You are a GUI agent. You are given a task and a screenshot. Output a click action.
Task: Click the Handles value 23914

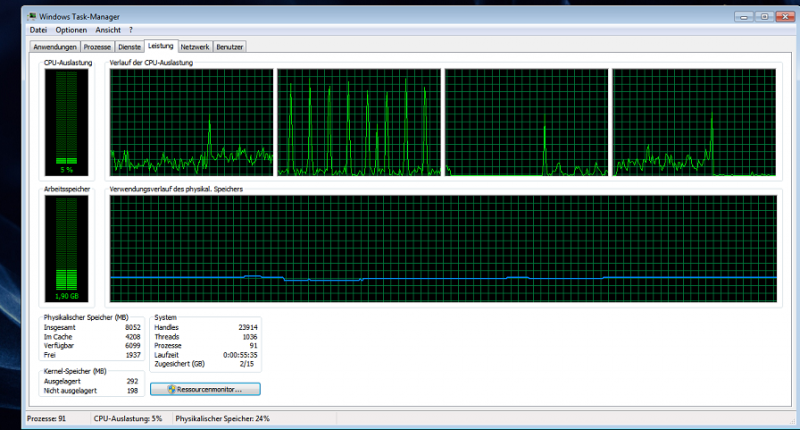(x=248, y=327)
